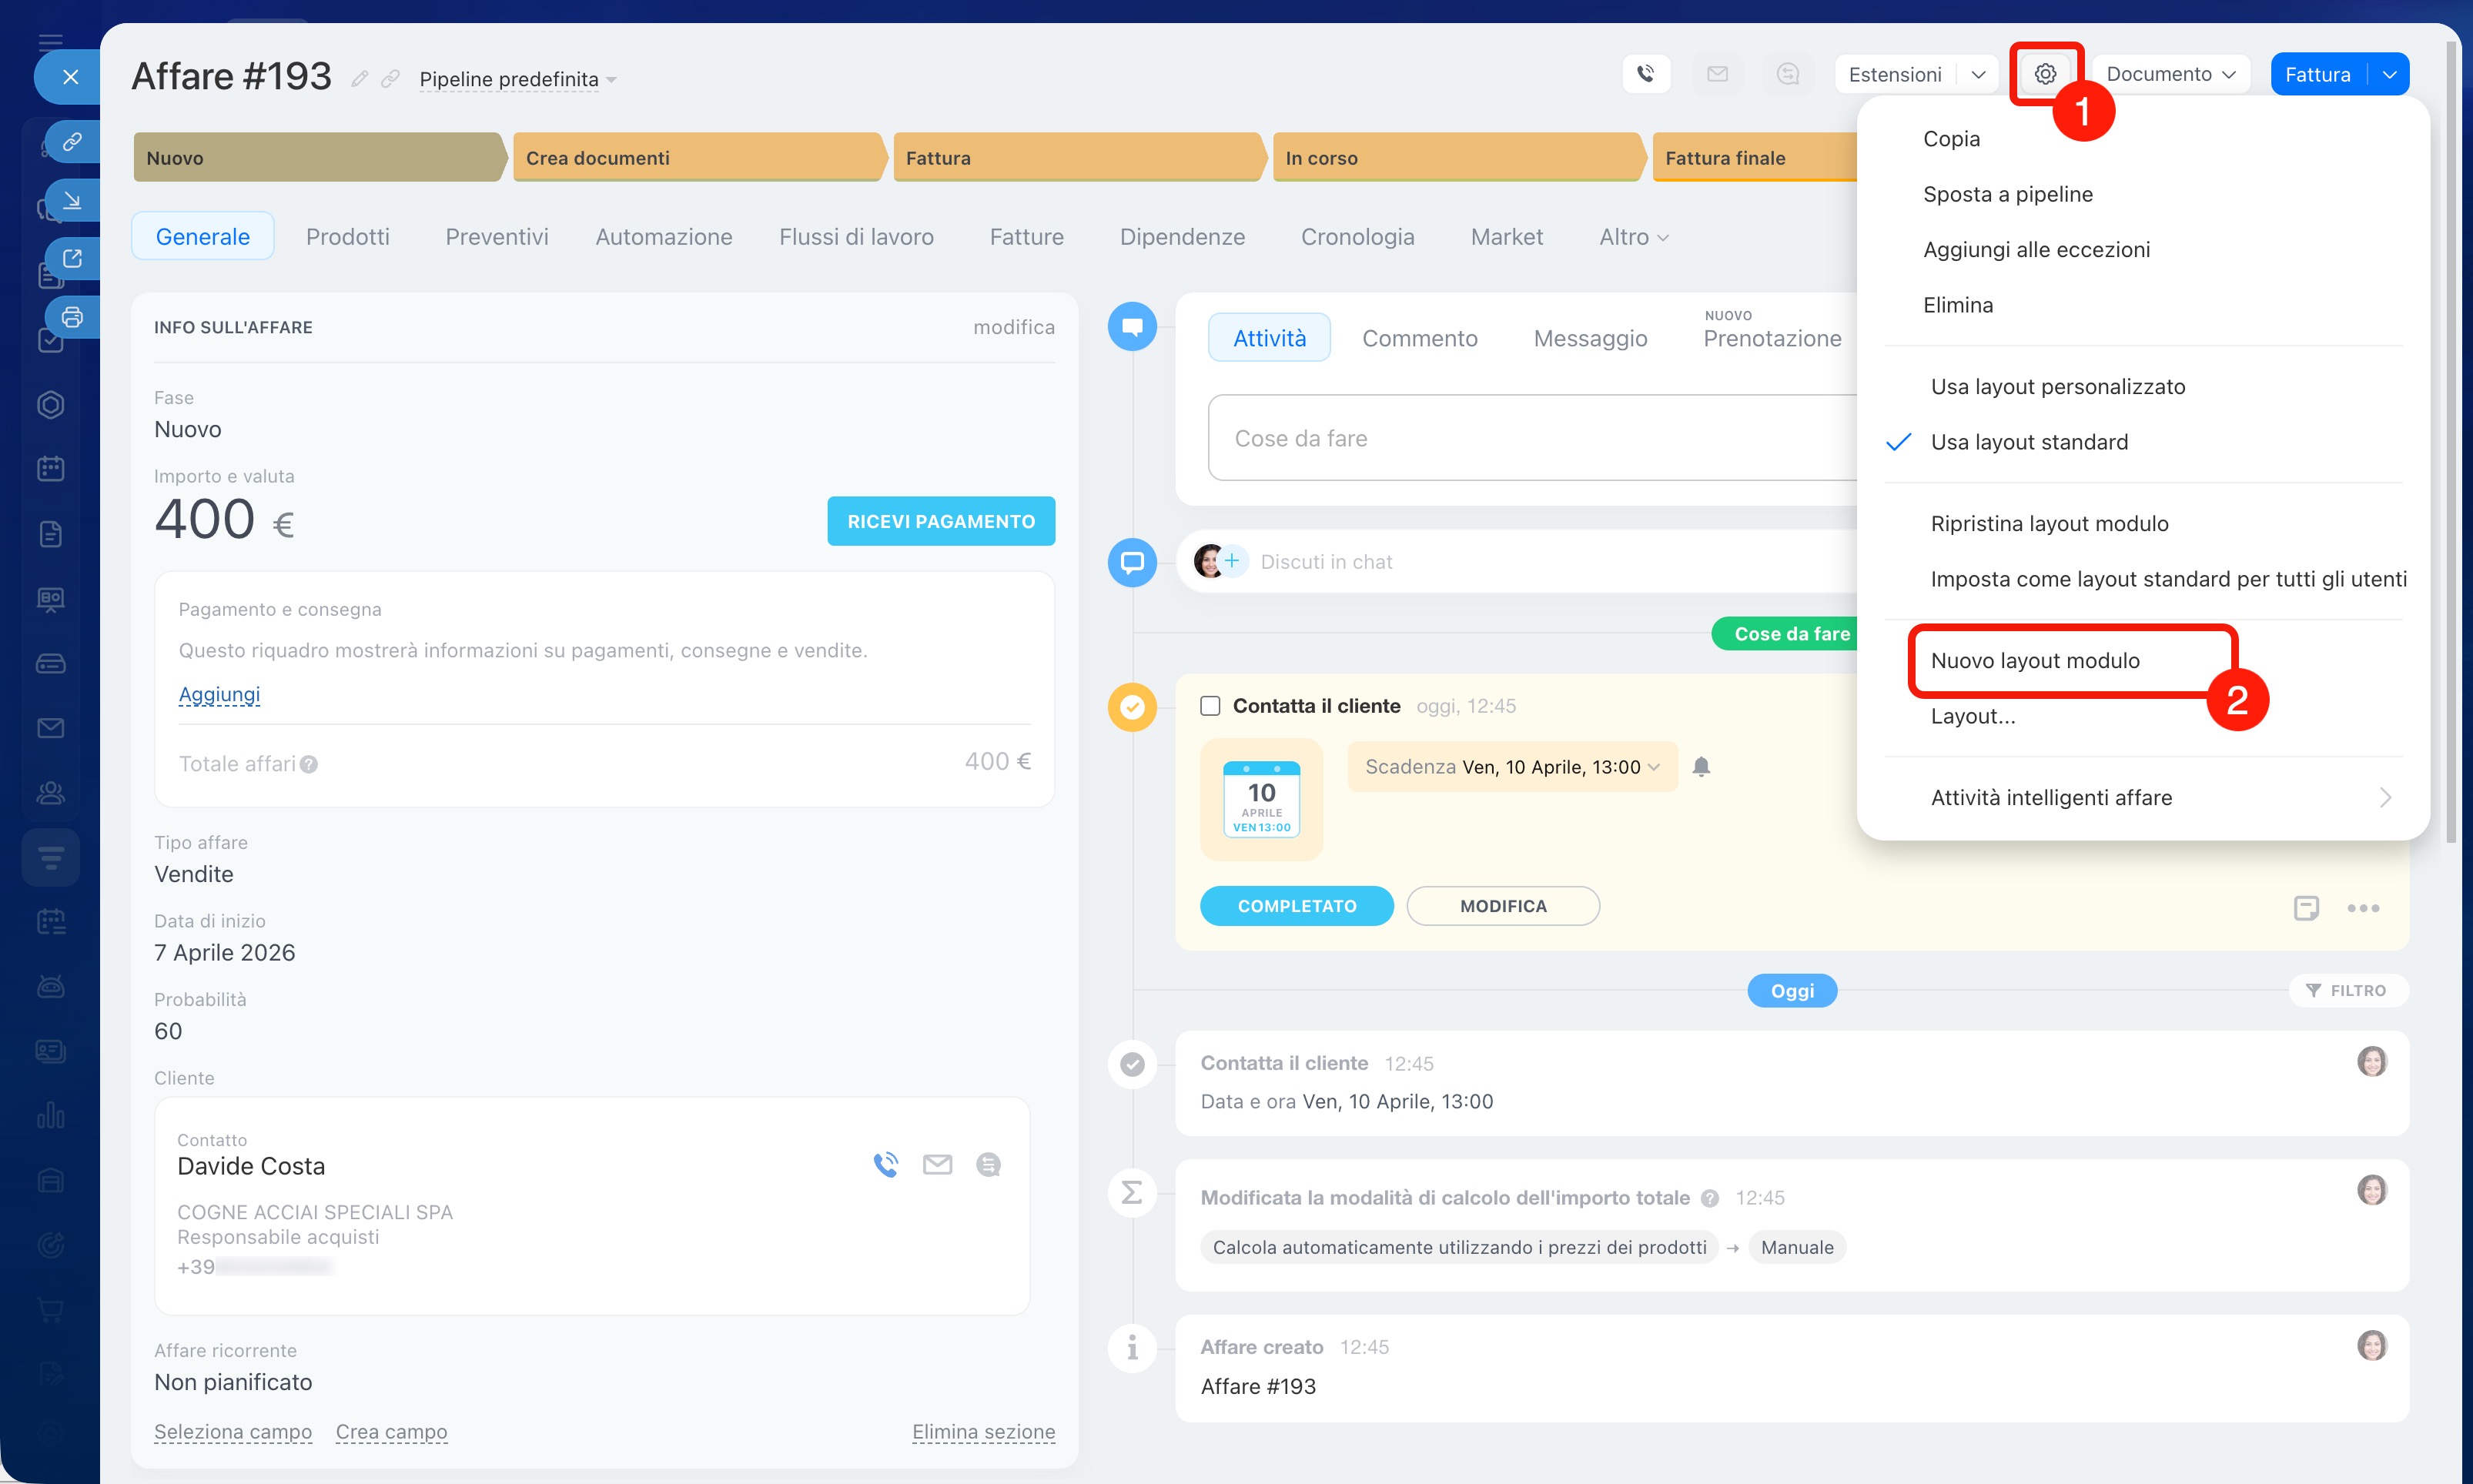
Task: Check the Contatta il cliente checkbox
Action: 1210,706
